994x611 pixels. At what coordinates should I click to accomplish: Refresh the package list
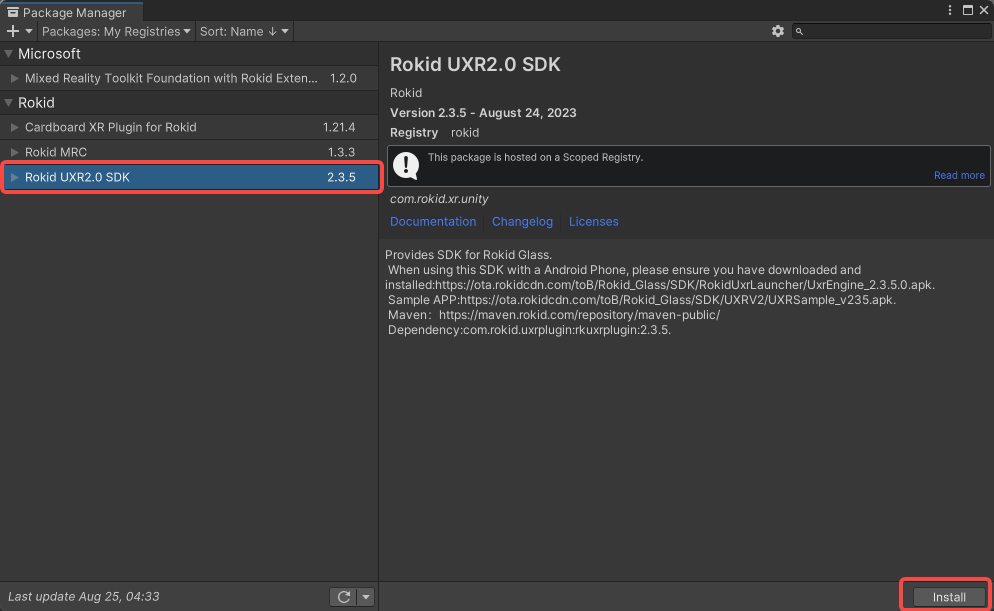(x=341, y=596)
